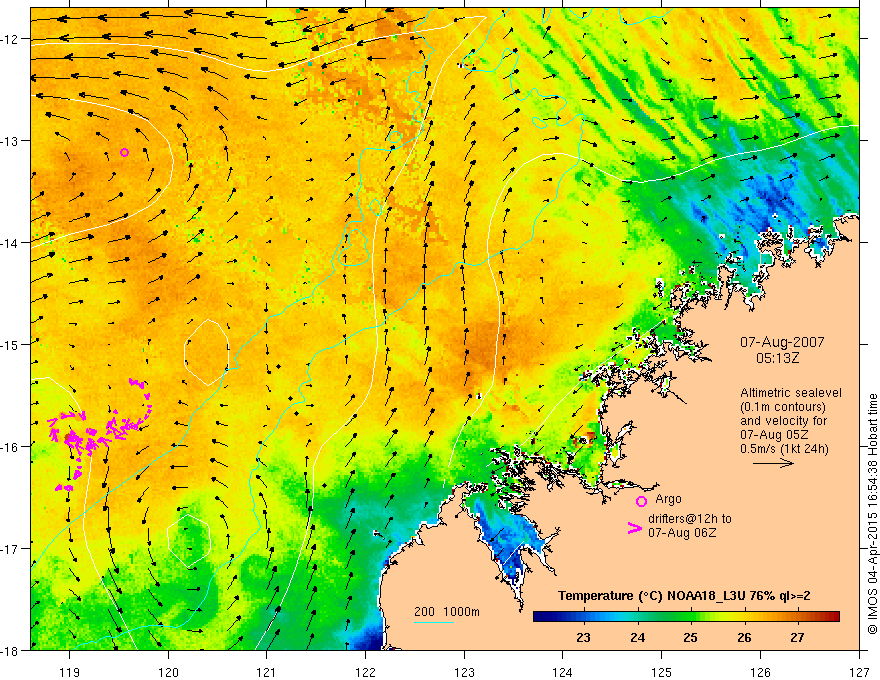Click the latitude axis label -16
The height and width of the screenshot is (680, 880).
pyautogui.click(x=11, y=447)
